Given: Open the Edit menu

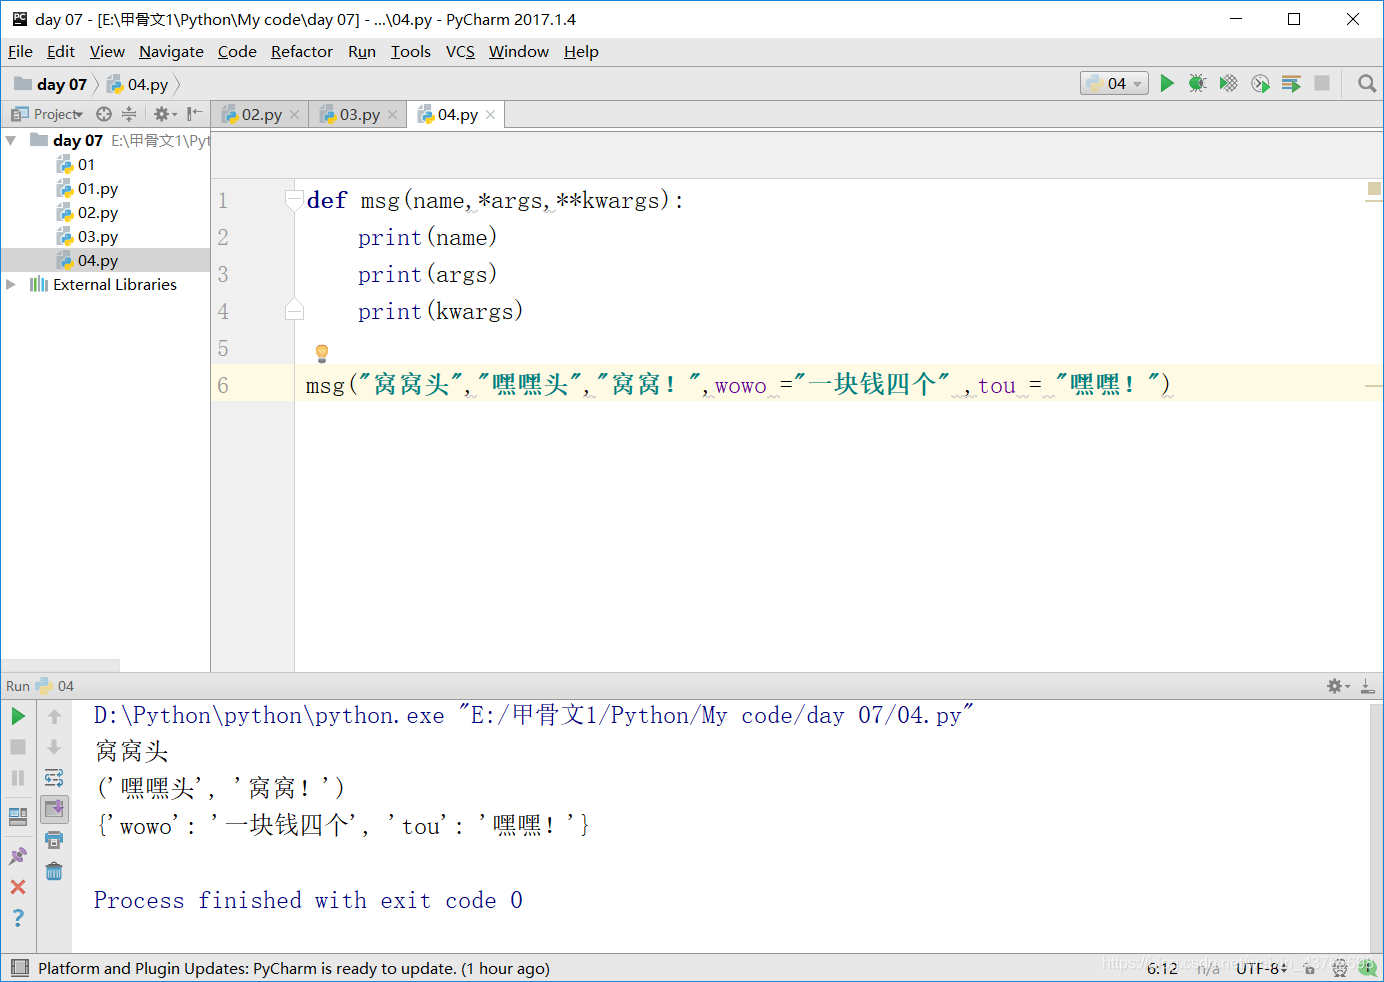Looking at the screenshot, I should pyautogui.click(x=61, y=52).
